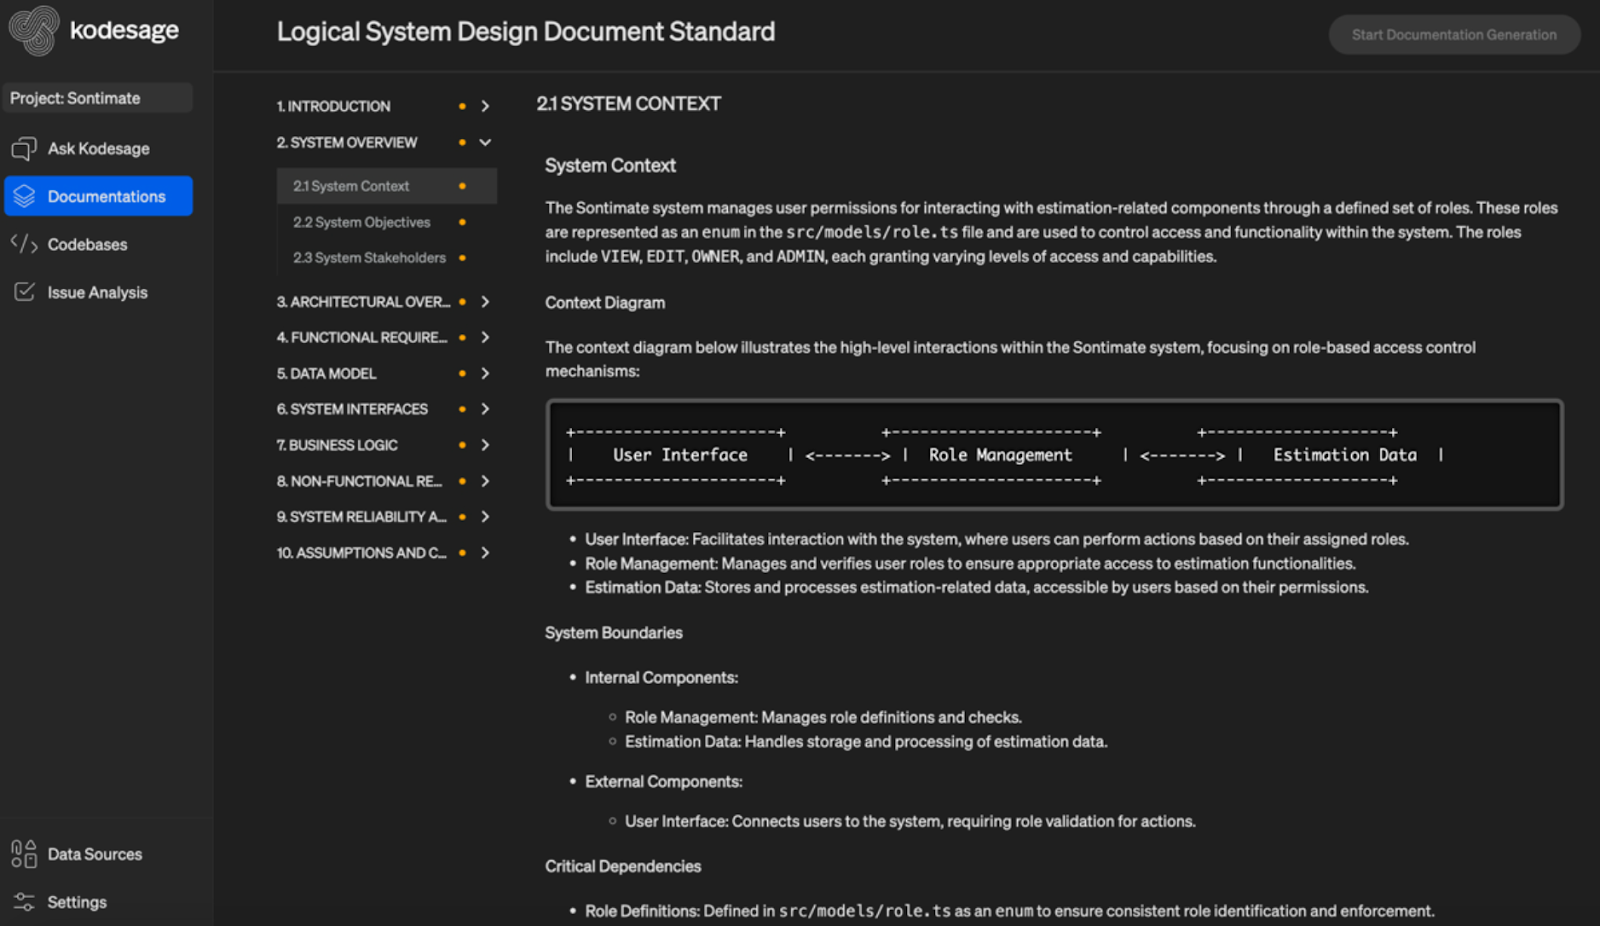Select the Documentations stack icon
1600x926 pixels.
pos(24,196)
